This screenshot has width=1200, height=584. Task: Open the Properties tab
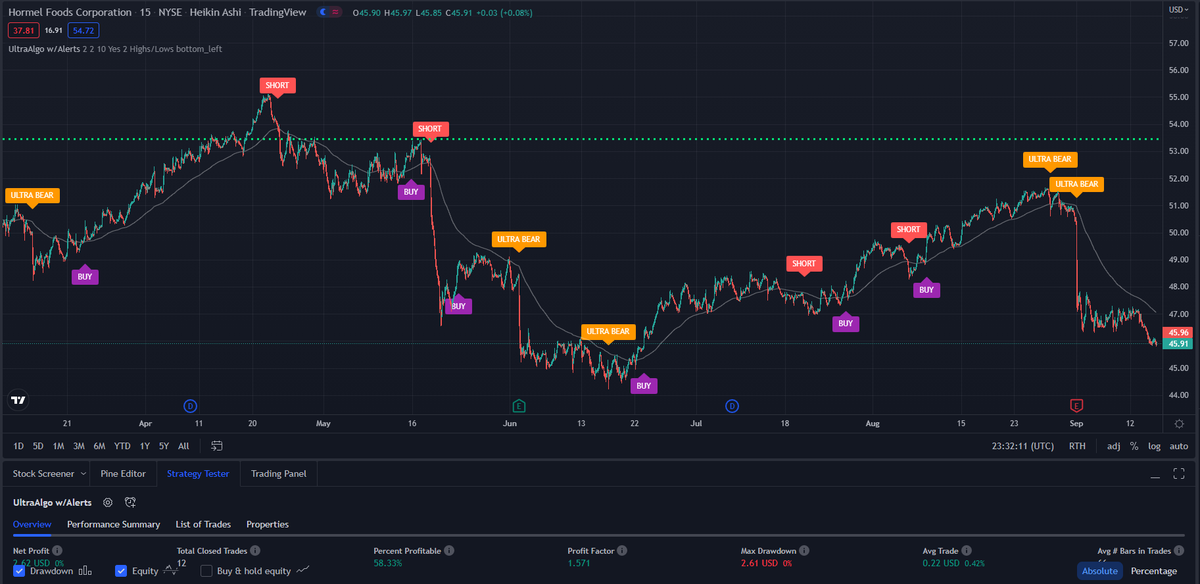click(x=267, y=524)
